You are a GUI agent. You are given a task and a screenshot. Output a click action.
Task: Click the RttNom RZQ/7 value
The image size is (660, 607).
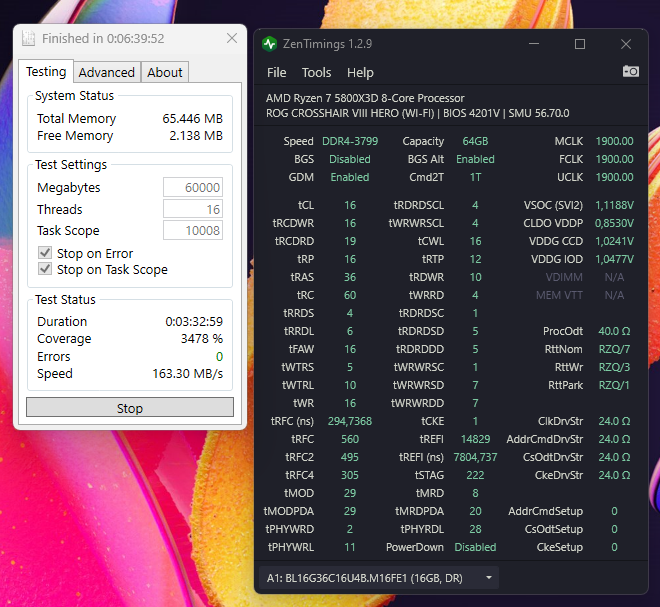pyautogui.click(x=614, y=349)
